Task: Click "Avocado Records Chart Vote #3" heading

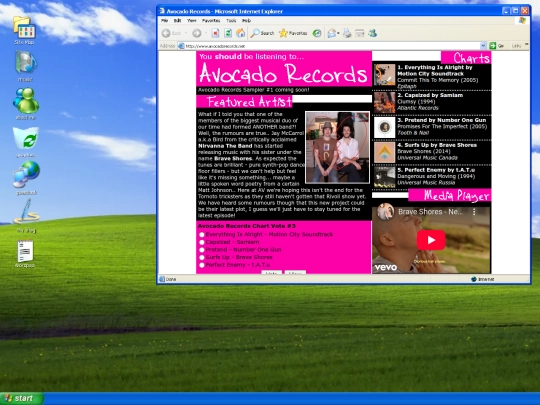Action: [247, 226]
